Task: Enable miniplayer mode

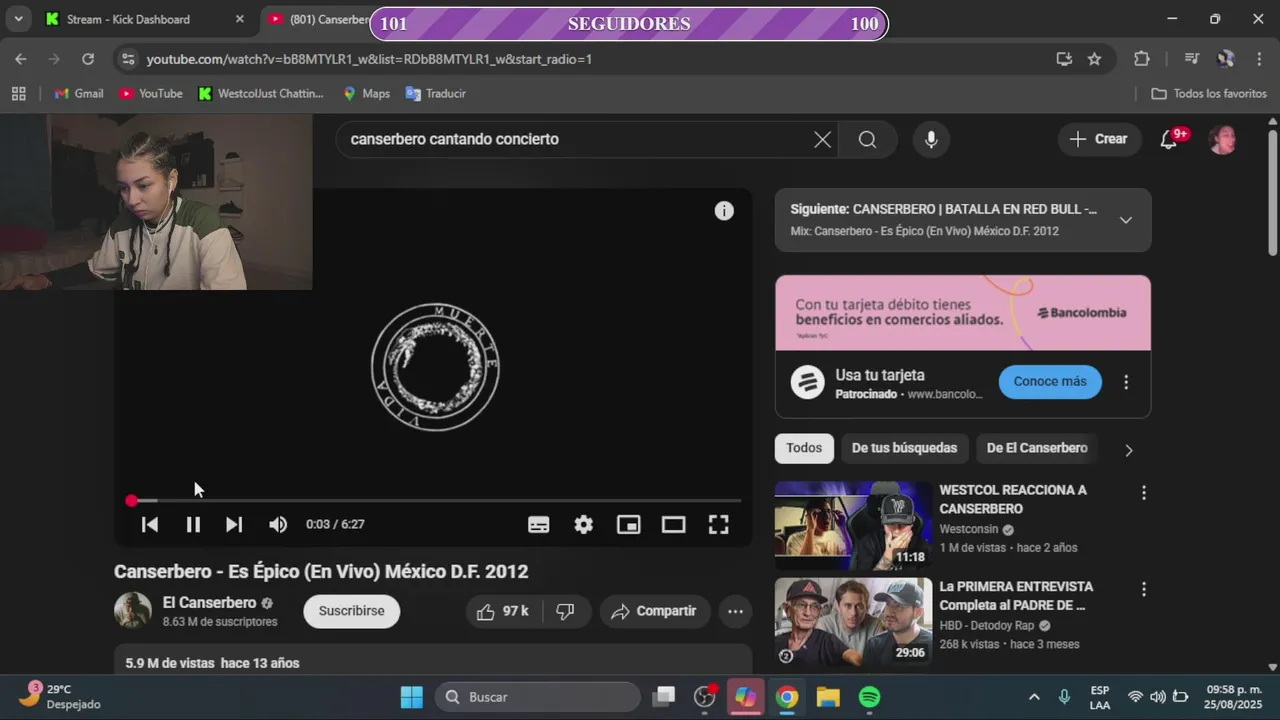Action: 629,524
